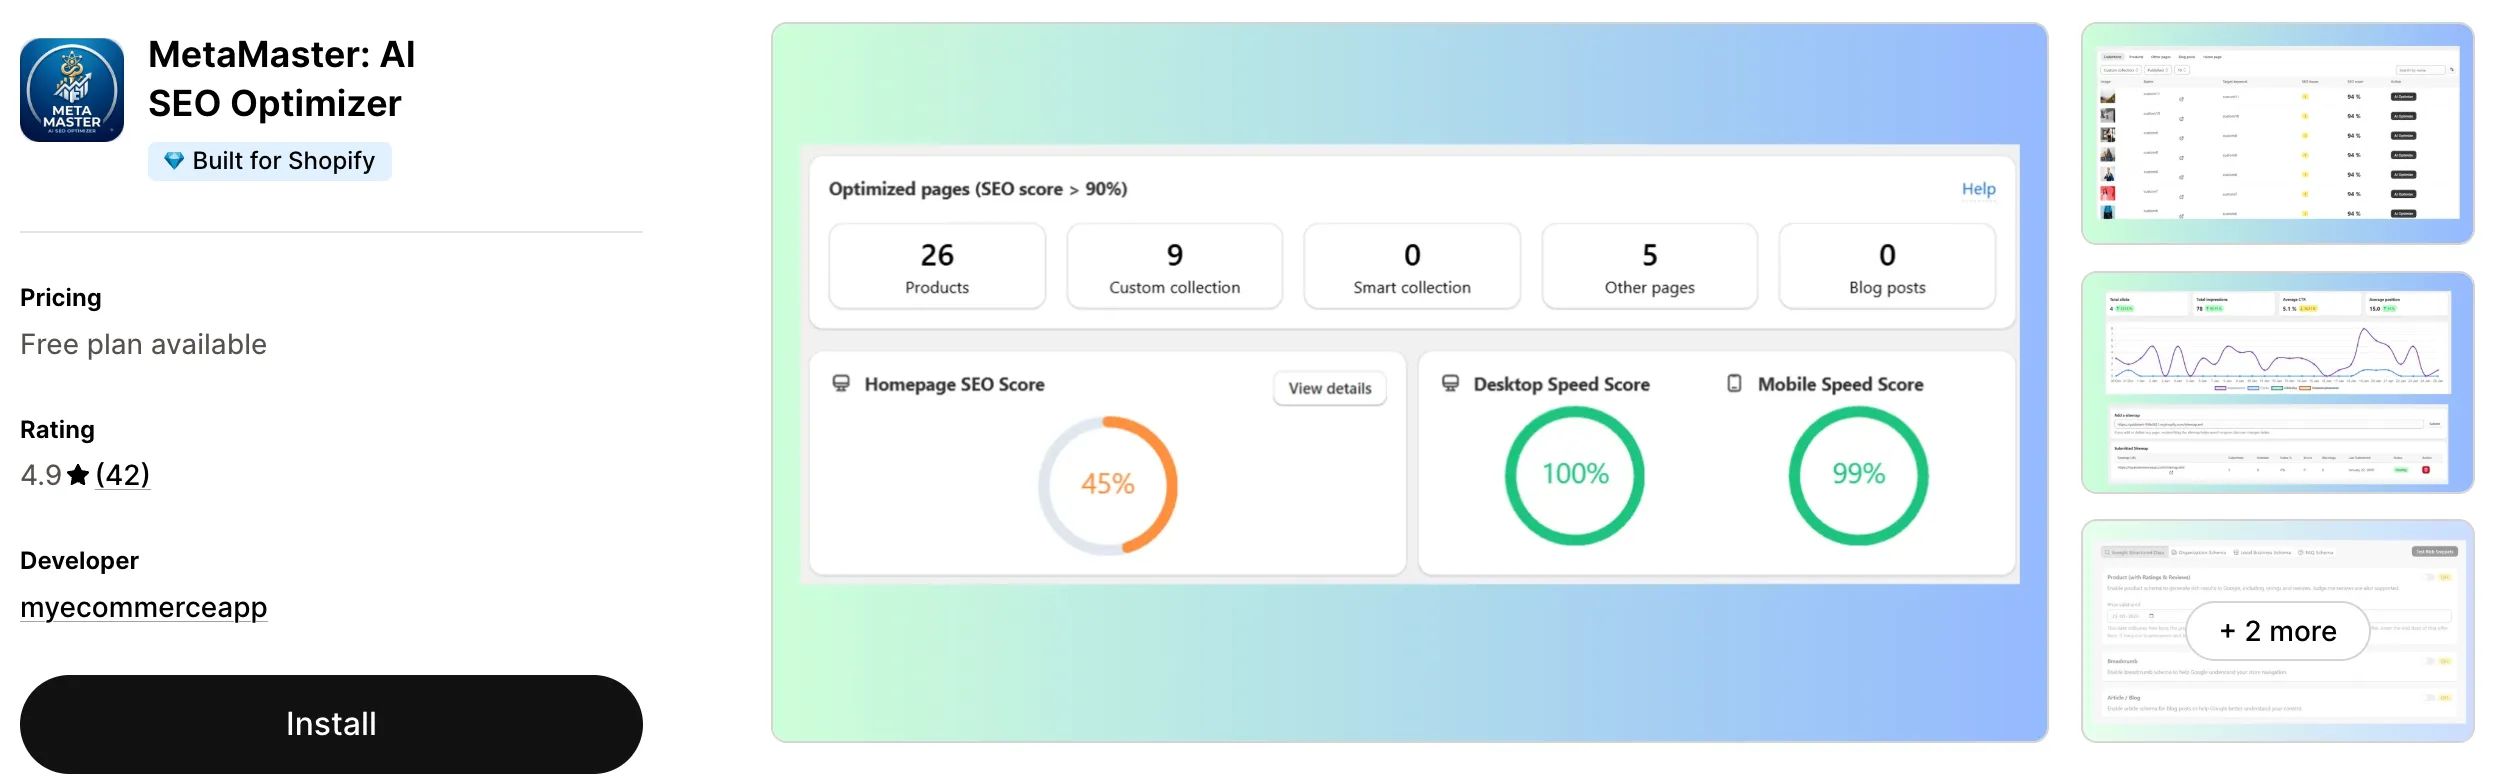Click the 45% homepage score gauge
The width and height of the screenshot is (2494, 774).
click(x=1107, y=485)
